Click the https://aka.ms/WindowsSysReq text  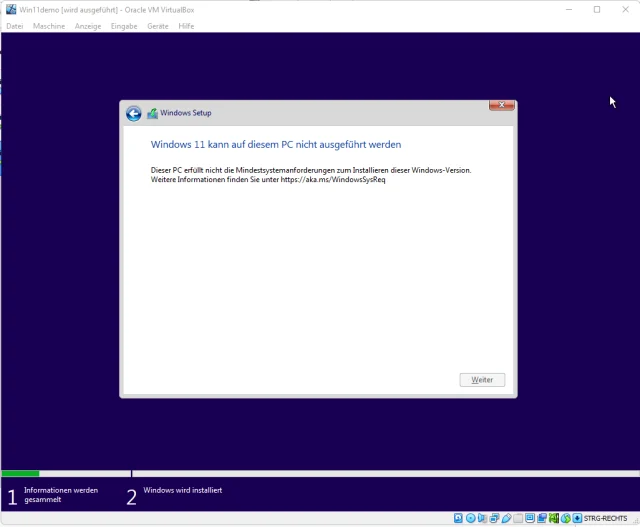tap(333, 180)
